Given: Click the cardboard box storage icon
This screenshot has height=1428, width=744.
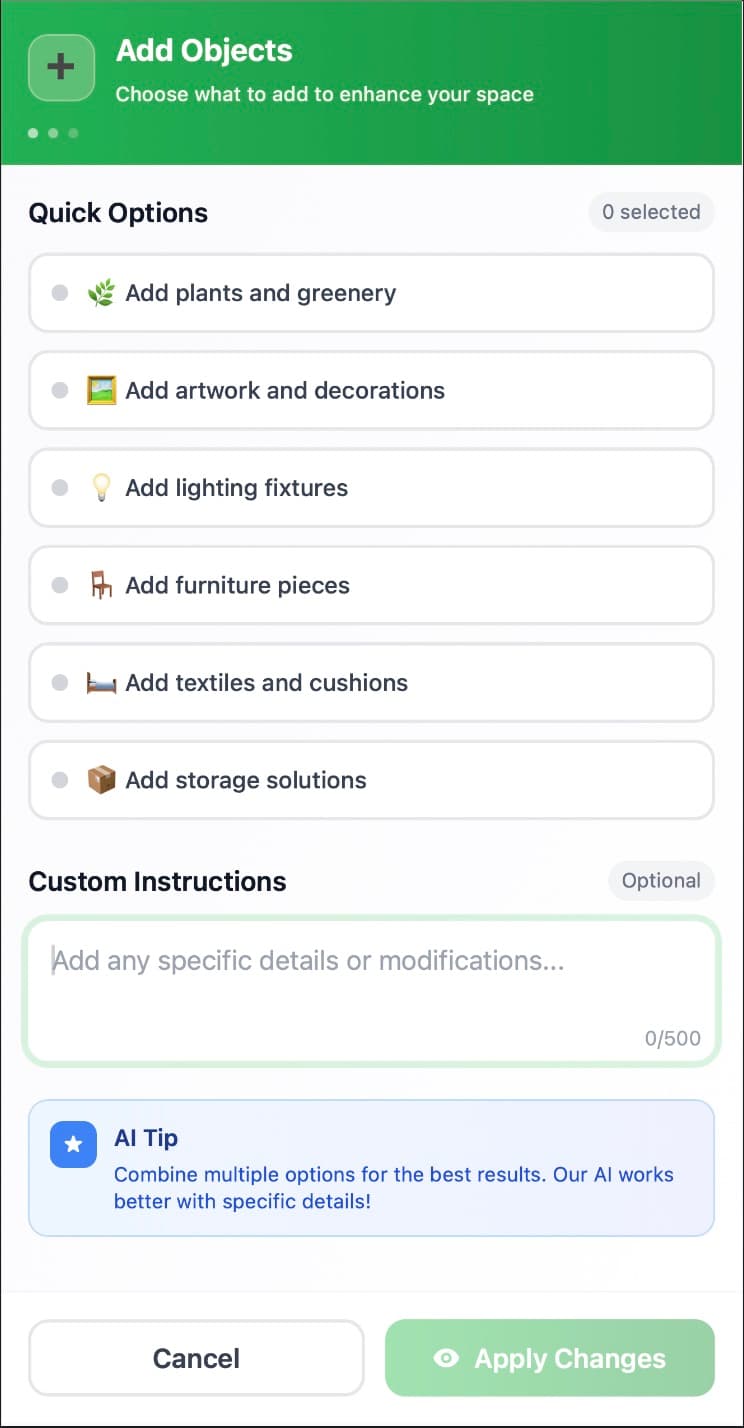Looking at the screenshot, I should (x=101, y=780).
